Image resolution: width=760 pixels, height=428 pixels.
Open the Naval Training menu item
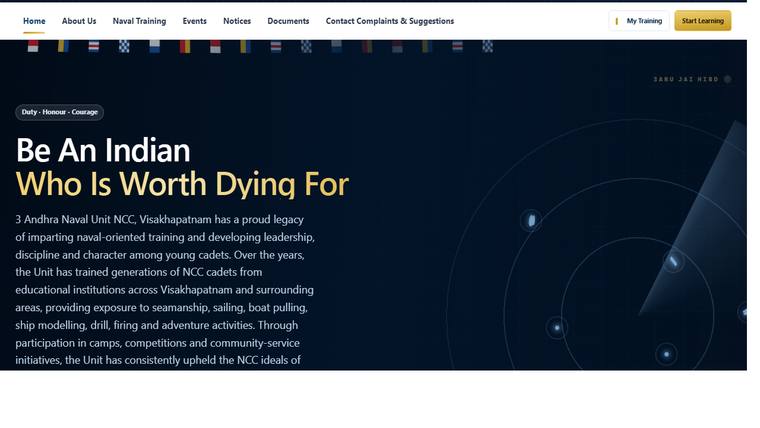pos(139,21)
